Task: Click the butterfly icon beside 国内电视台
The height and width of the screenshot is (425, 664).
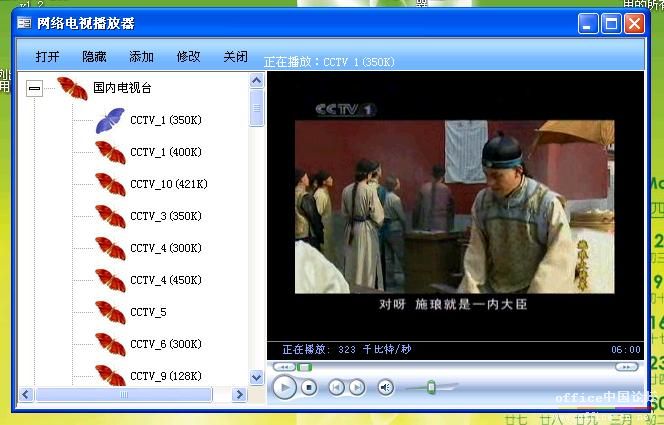Action: 72,88
